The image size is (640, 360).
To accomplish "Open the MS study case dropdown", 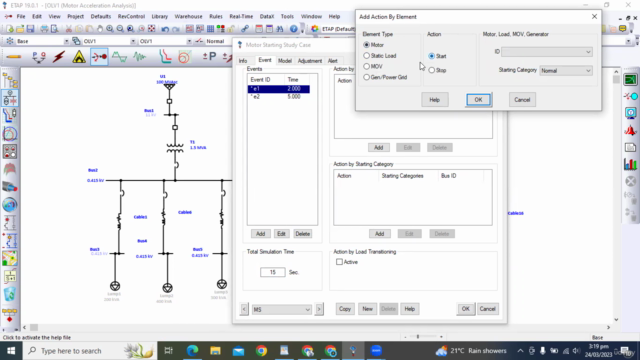I will click(282, 309).
